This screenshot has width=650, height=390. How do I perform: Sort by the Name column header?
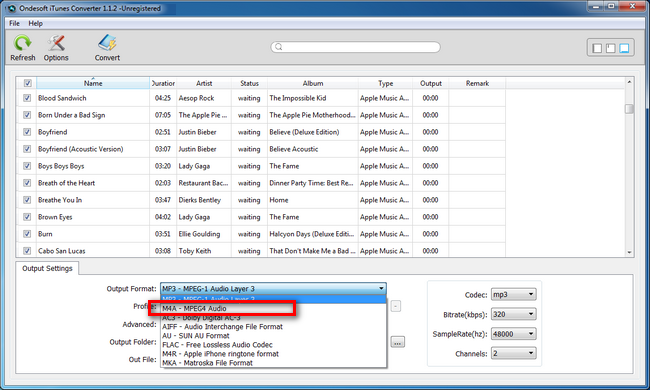93,83
